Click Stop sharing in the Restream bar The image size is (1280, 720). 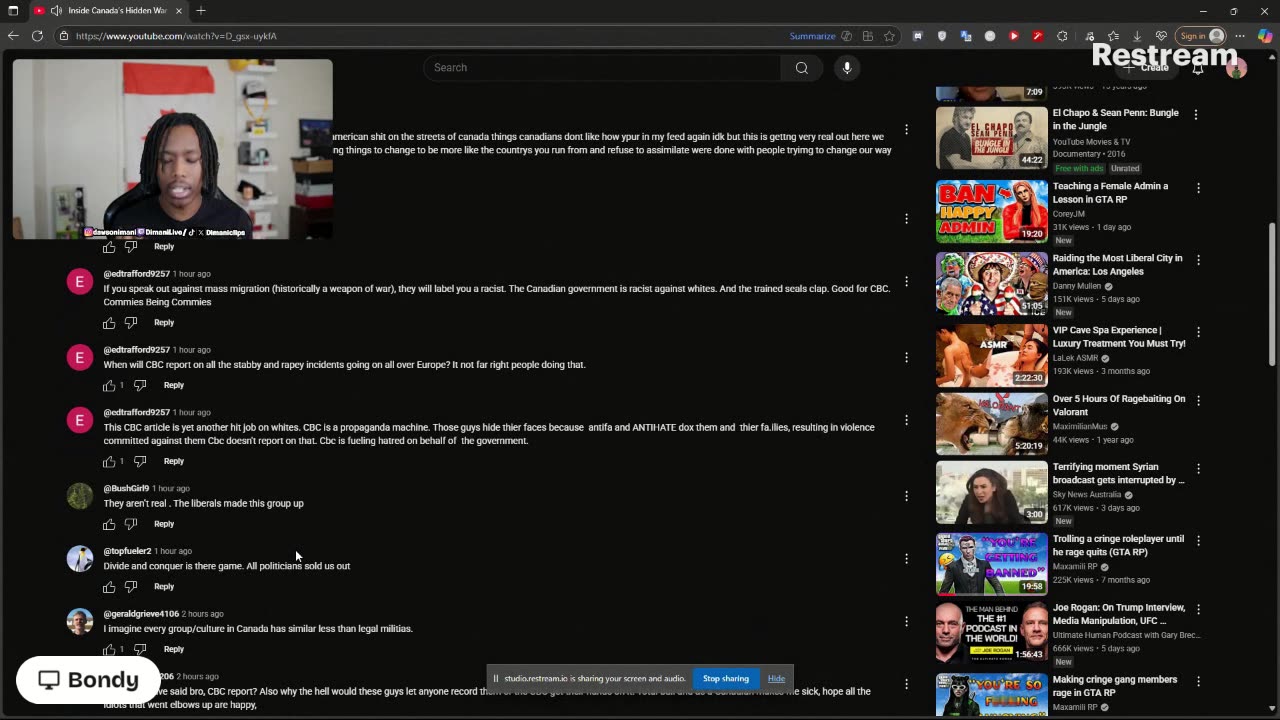(725, 679)
